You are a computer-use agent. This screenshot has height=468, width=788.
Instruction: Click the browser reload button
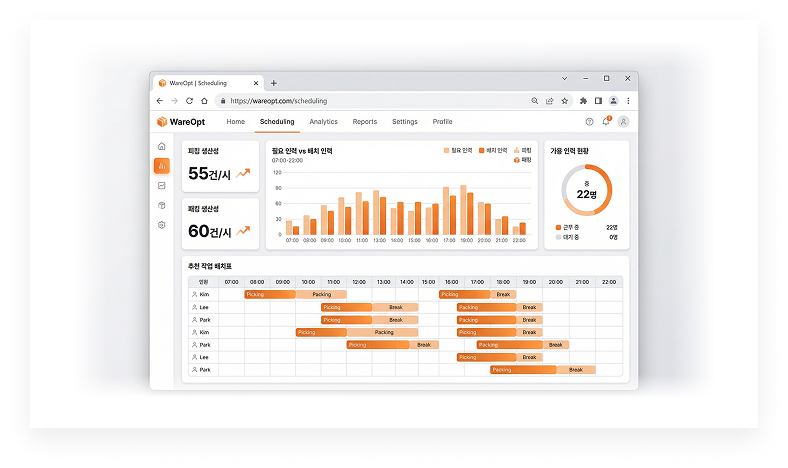(190, 101)
